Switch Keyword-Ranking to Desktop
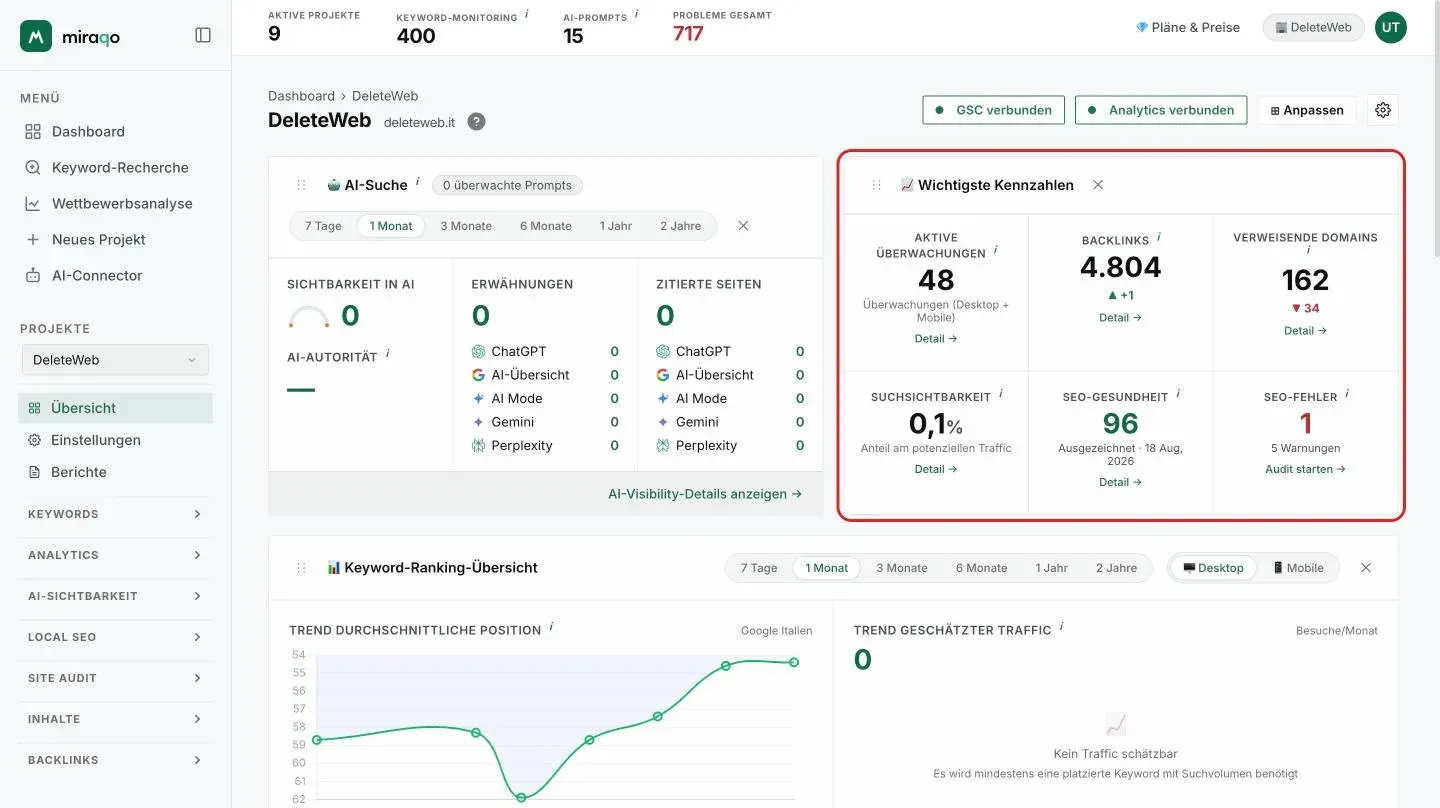 click(x=1213, y=568)
